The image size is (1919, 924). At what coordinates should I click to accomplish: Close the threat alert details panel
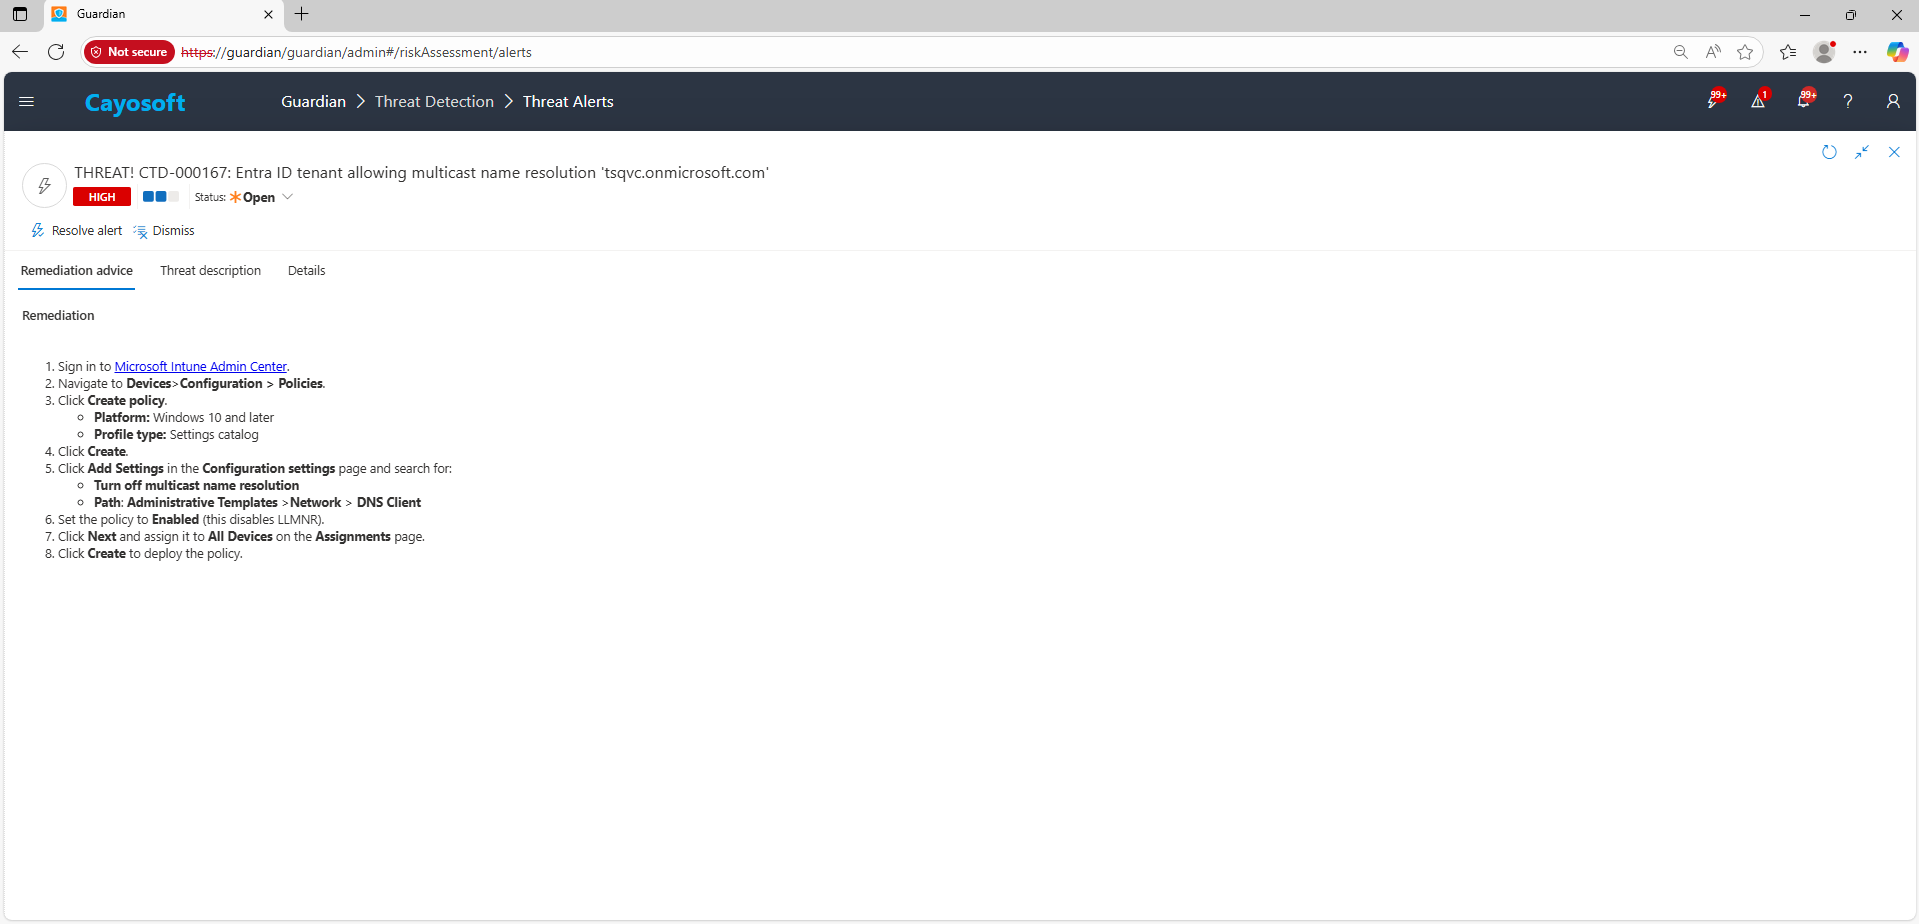[x=1894, y=152]
